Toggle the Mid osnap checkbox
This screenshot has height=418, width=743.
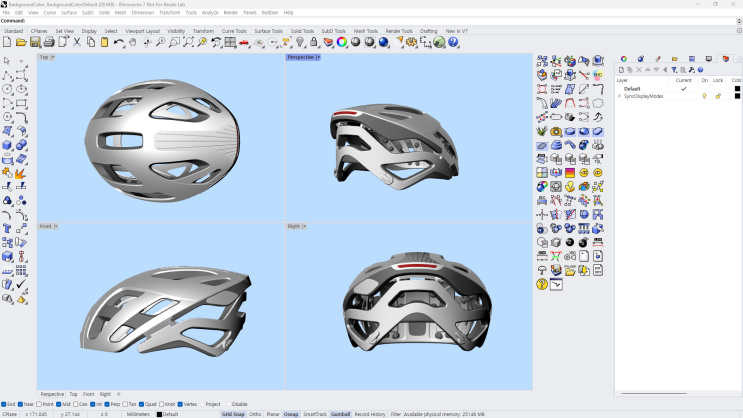[58, 404]
